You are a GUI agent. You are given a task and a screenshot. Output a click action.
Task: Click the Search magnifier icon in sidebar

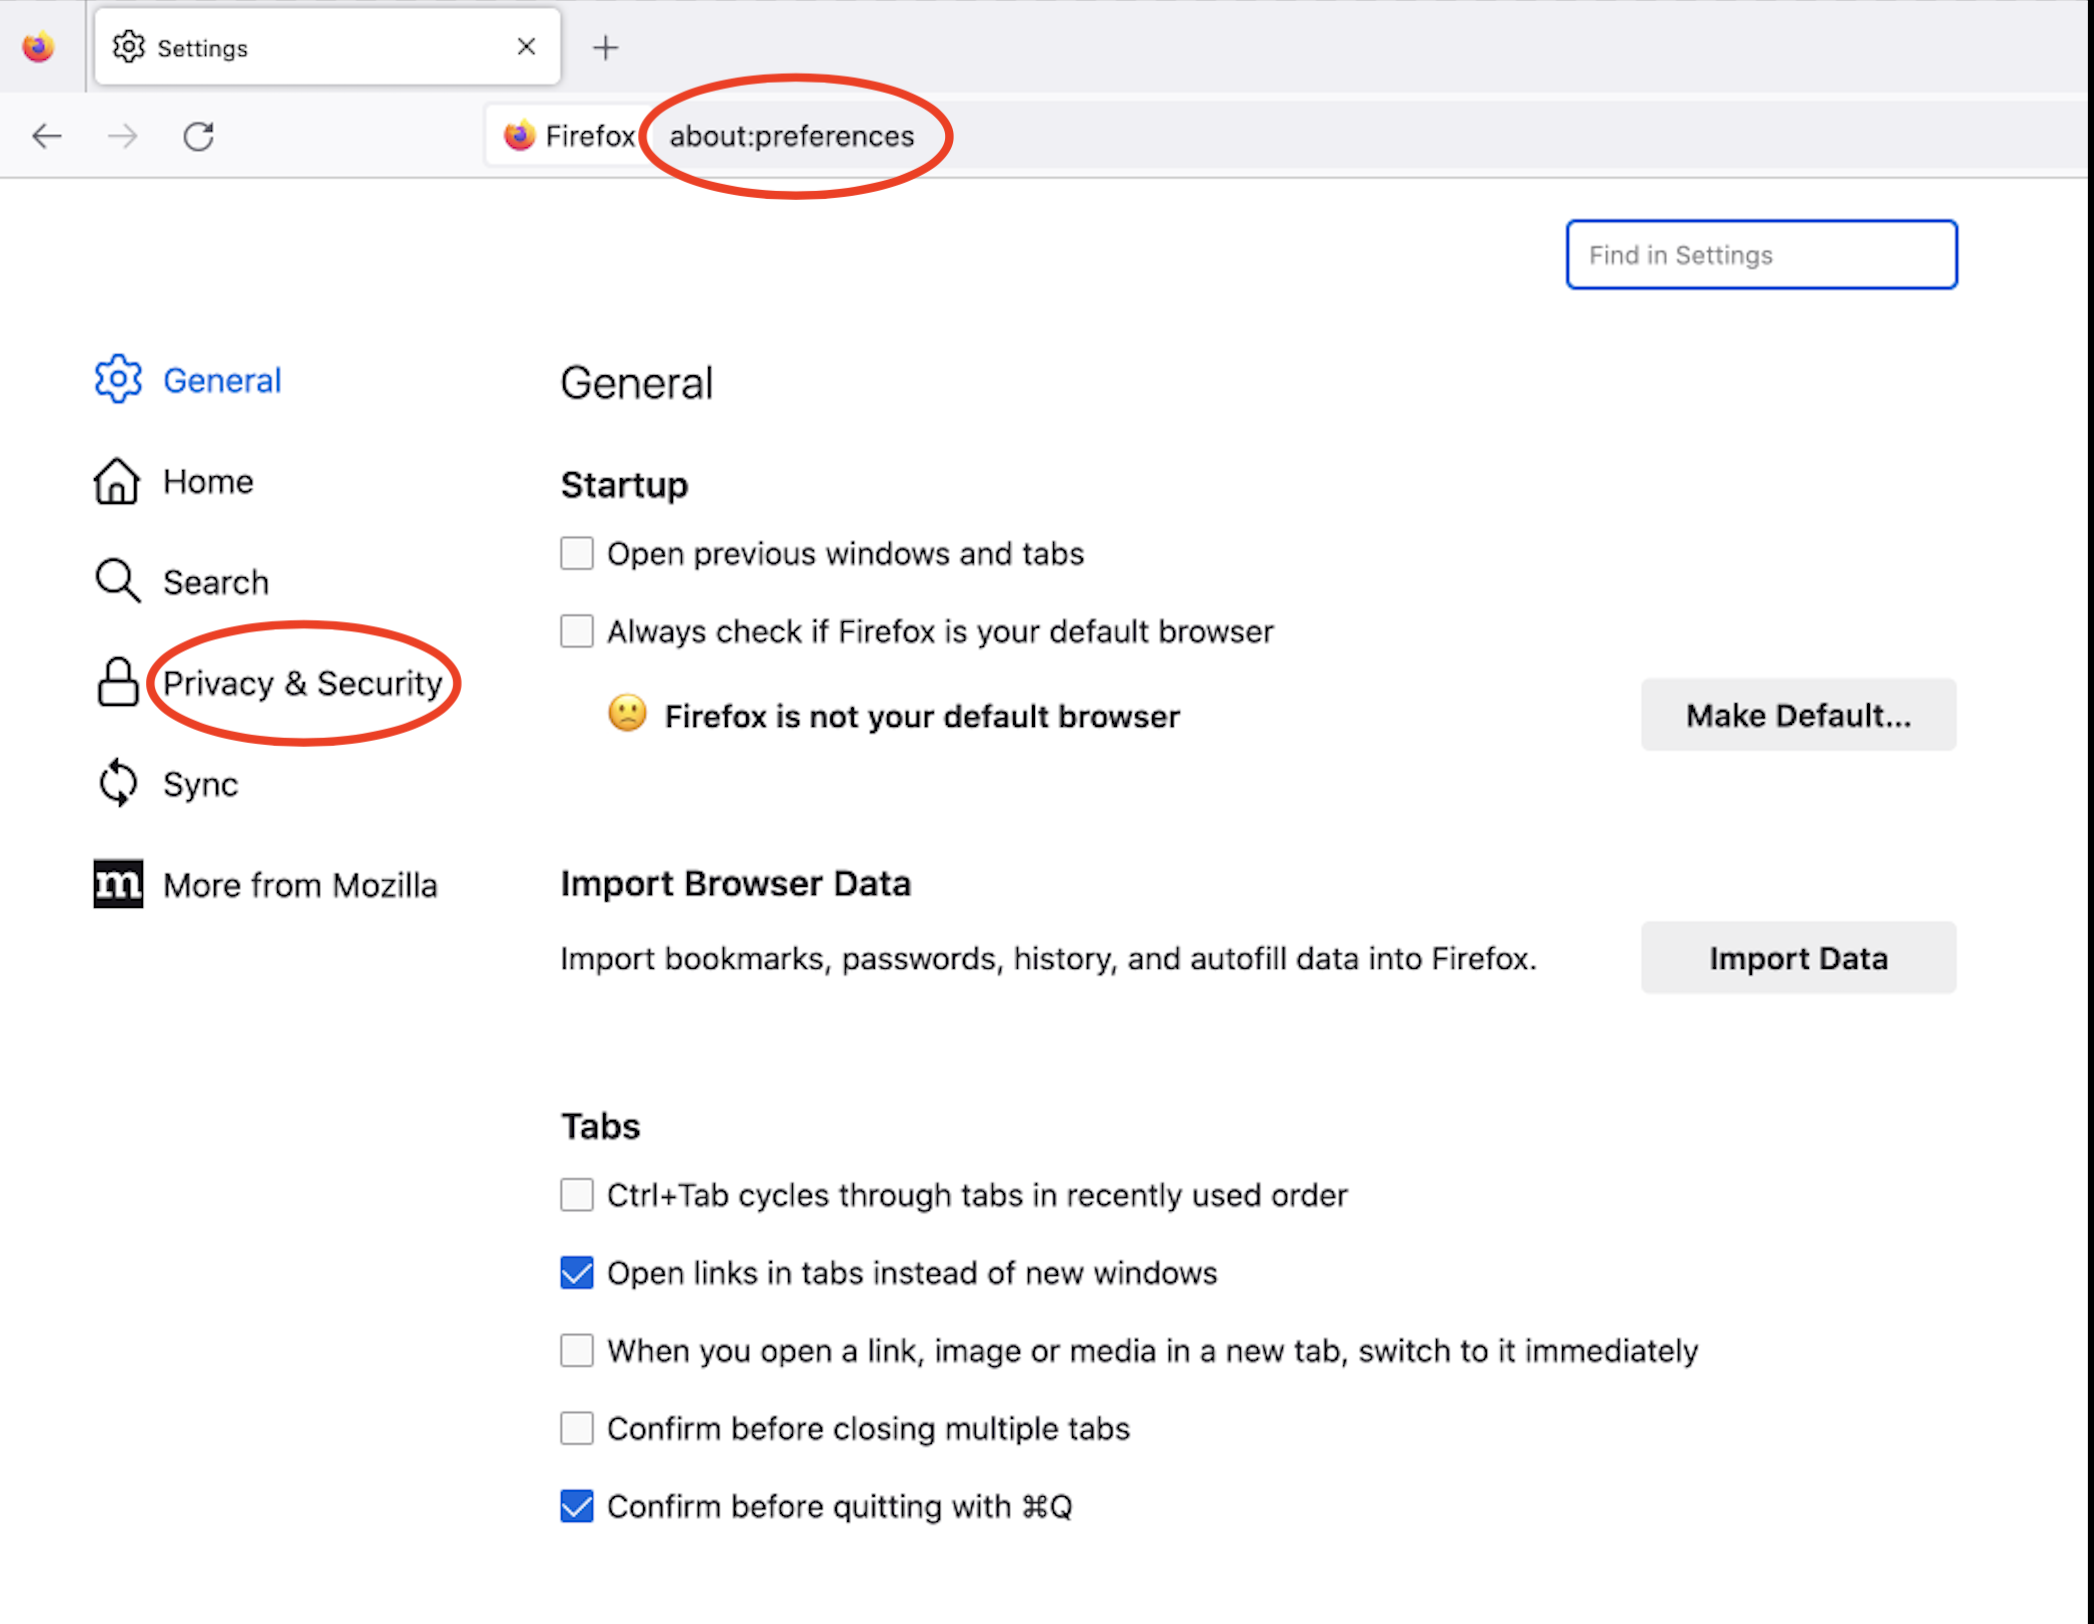[x=117, y=581]
